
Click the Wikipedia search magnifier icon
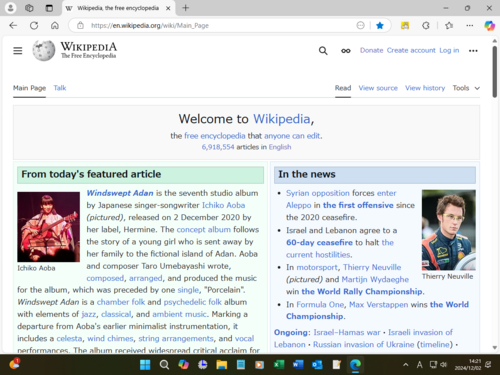[323, 51]
